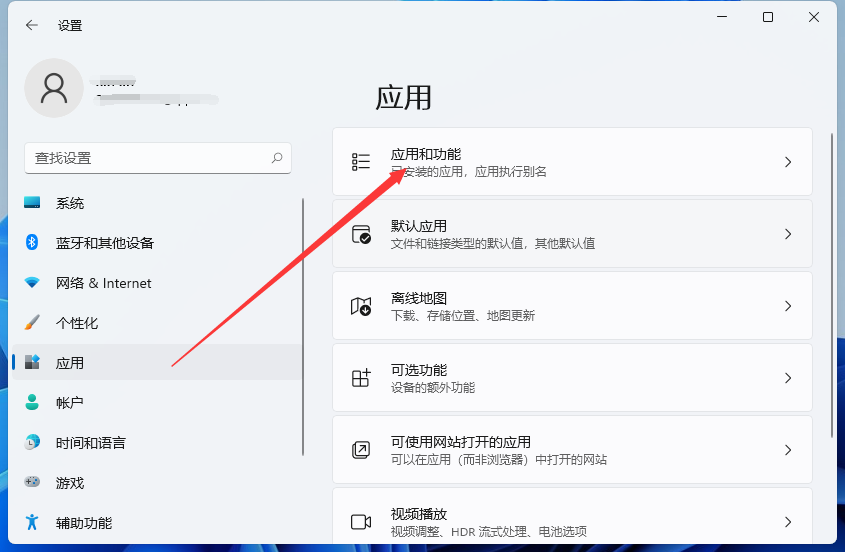Focus the 查找设置 search box
This screenshot has width=845, height=552.
(x=158, y=158)
